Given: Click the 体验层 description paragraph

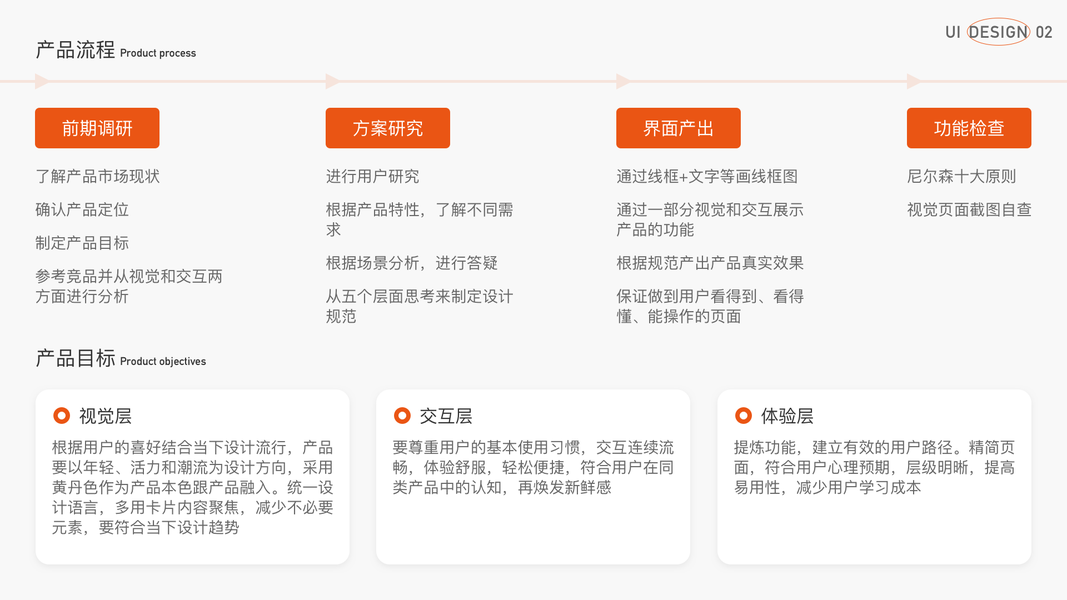Looking at the screenshot, I should pyautogui.click(x=874, y=467).
